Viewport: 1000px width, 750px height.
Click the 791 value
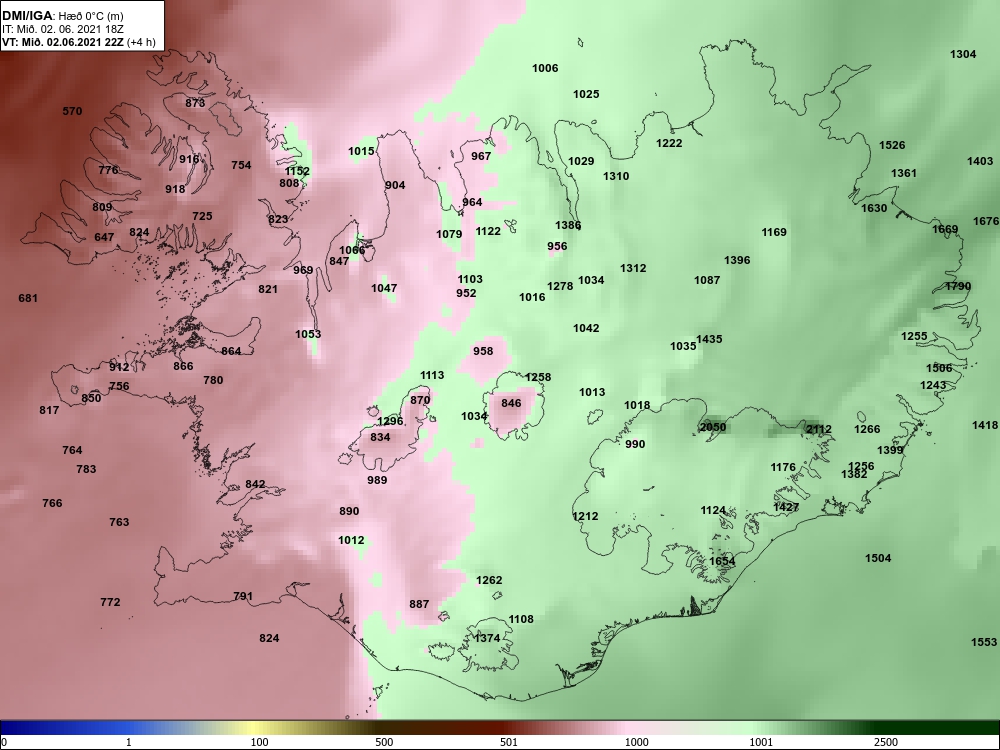[x=243, y=596]
